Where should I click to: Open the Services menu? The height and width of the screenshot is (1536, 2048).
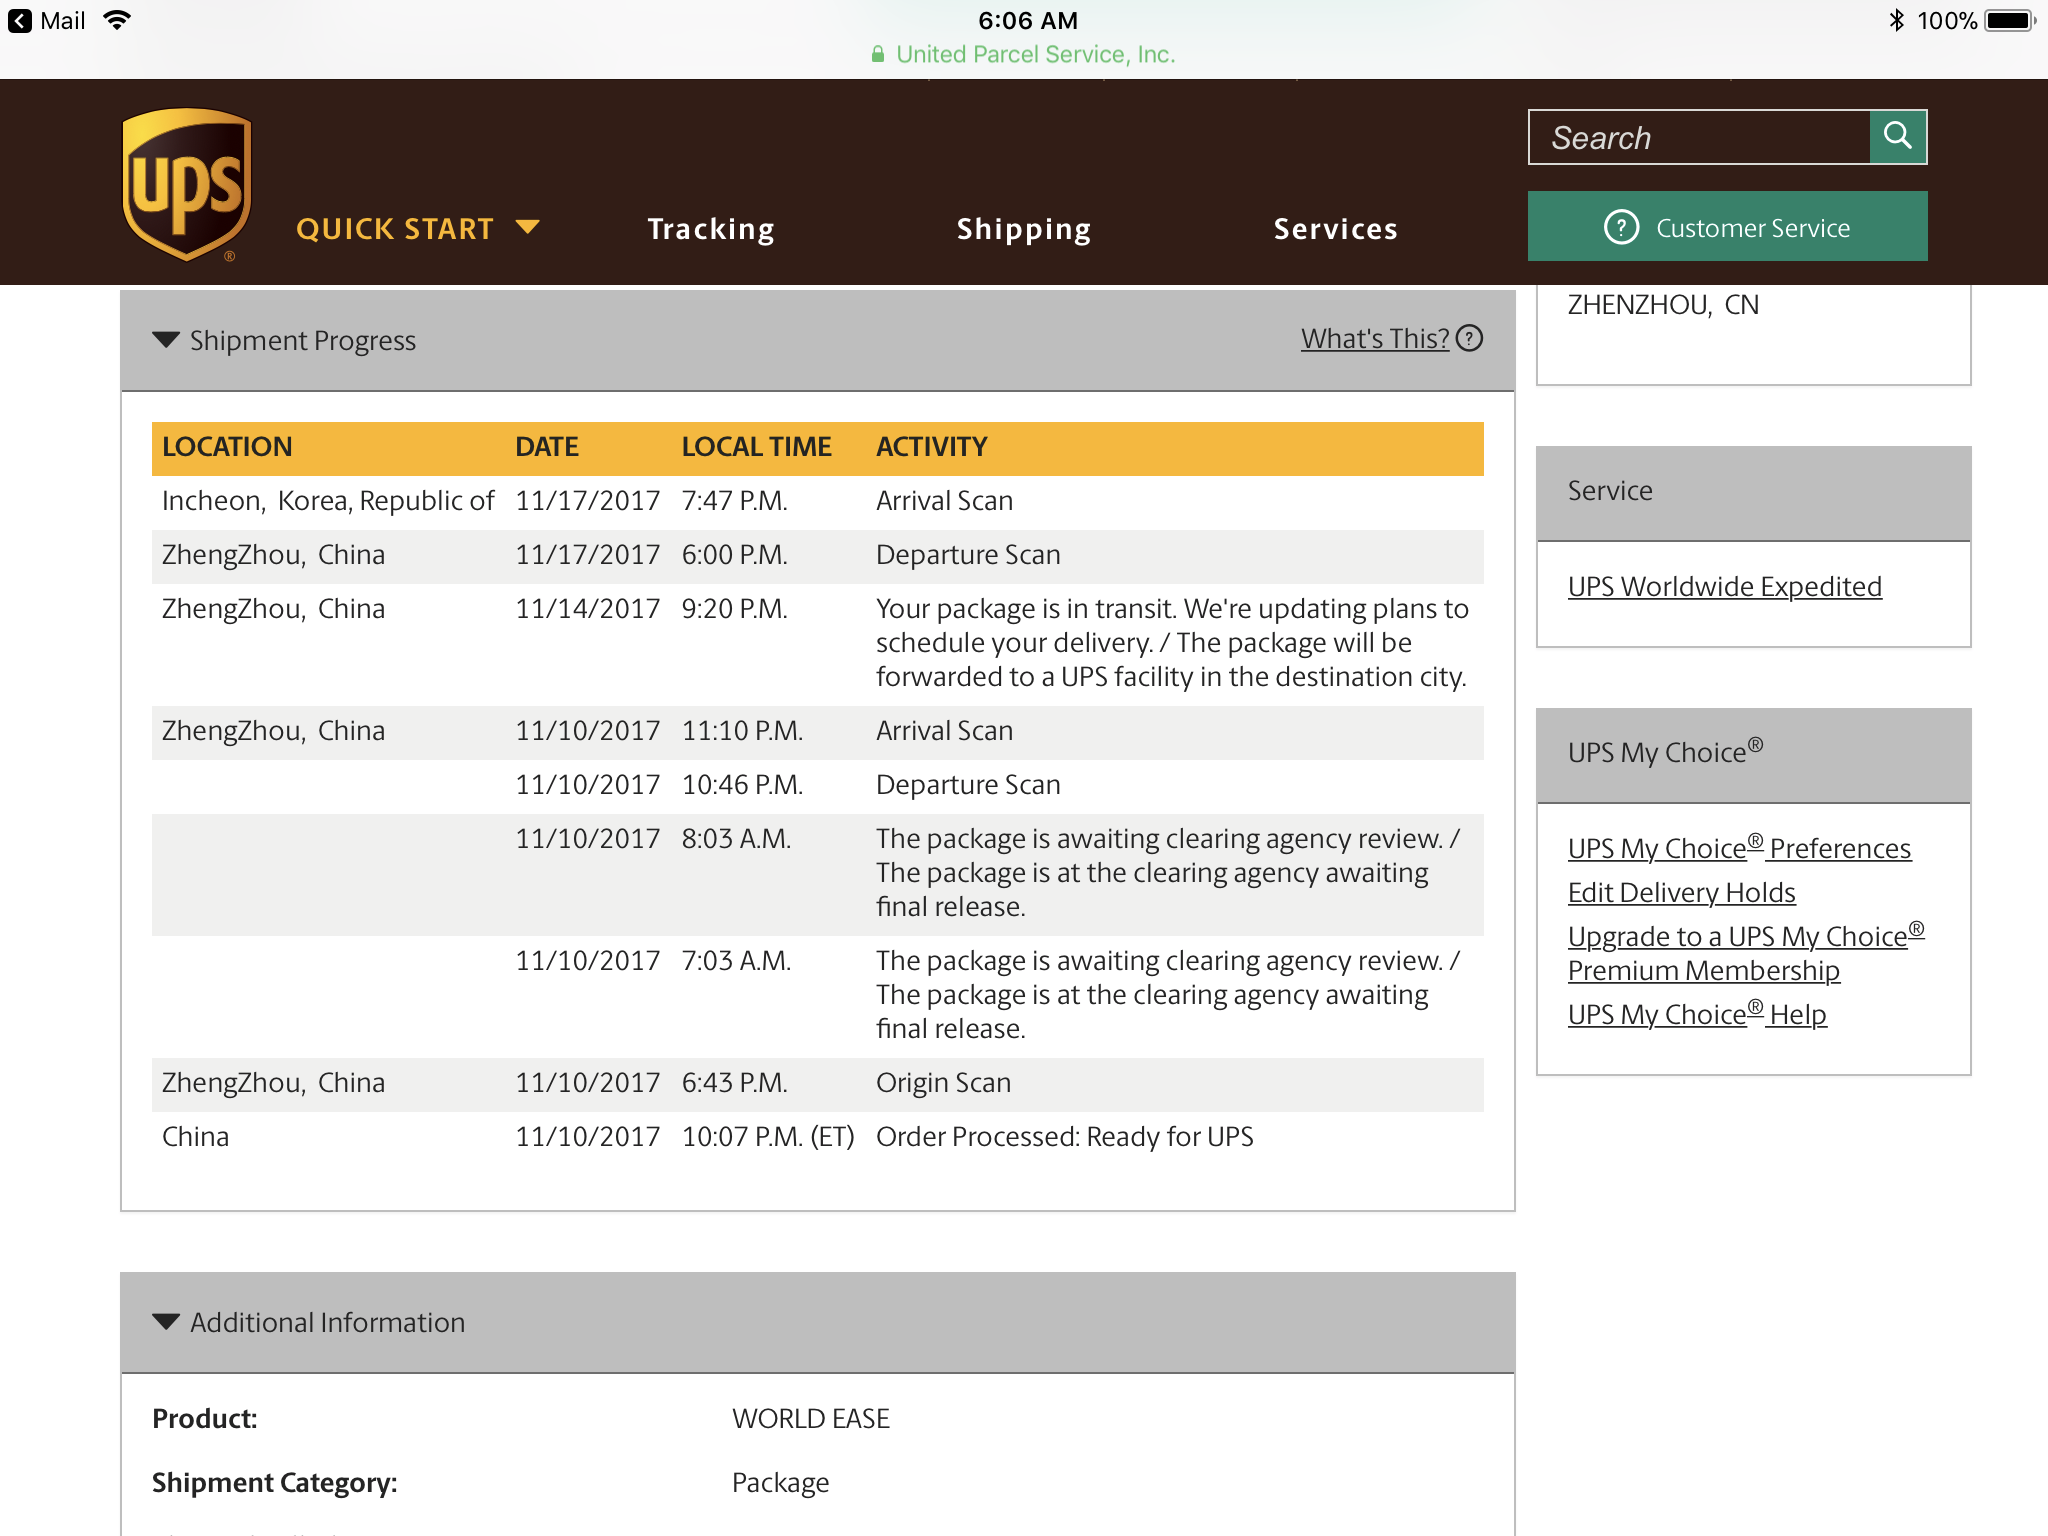1335,229
